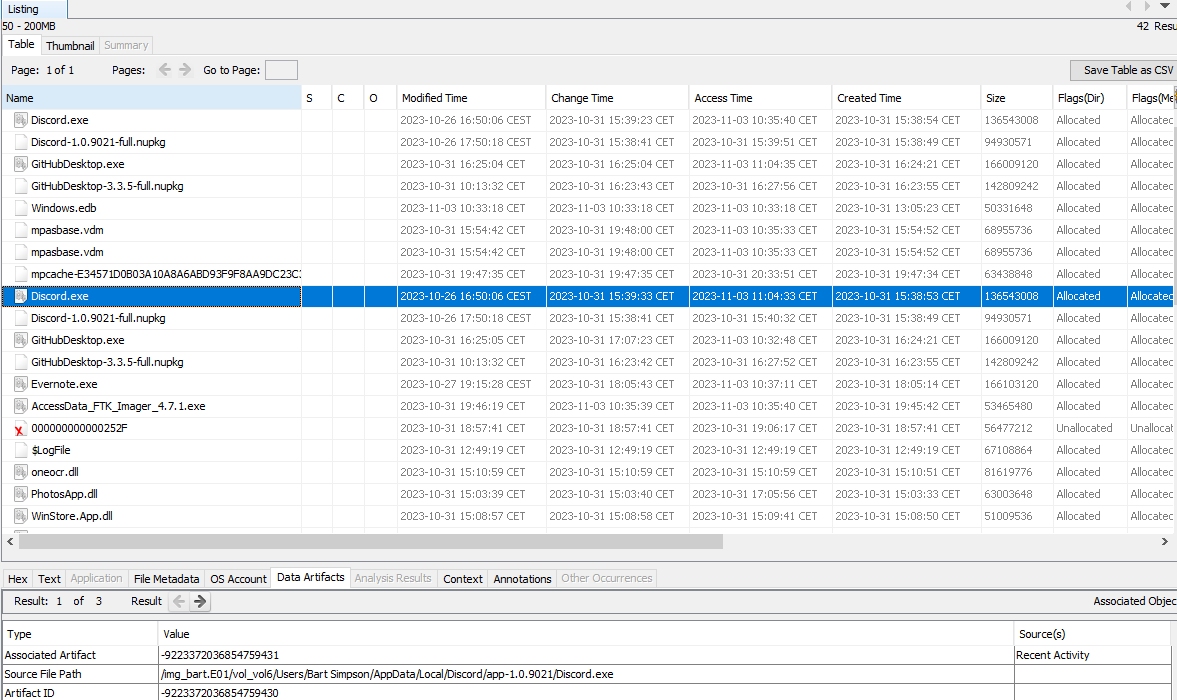The image size is (1177, 700).
Task: Click the Go to Page input box
Action: (x=281, y=70)
